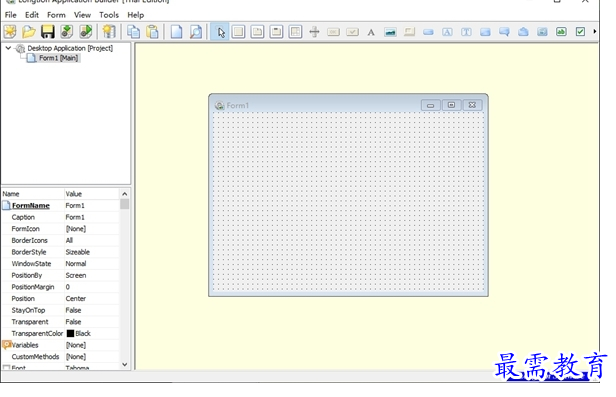Select the arrow pointer tool
The width and height of the screenshot is (616, 397).
click(220, 31)
